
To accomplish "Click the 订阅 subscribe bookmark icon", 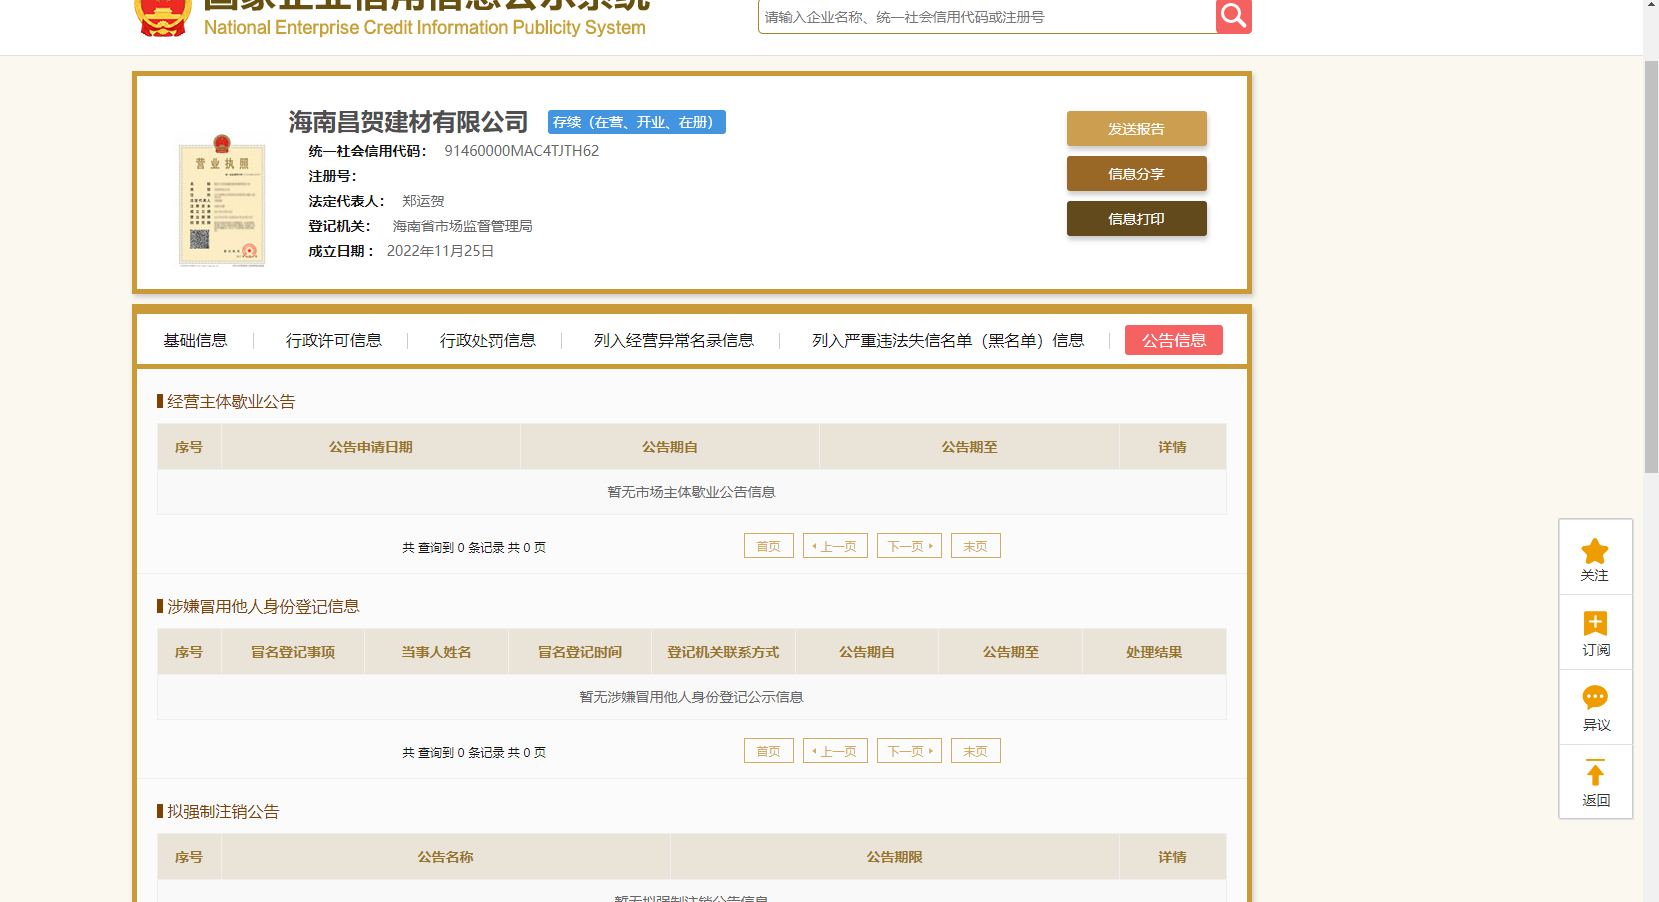I will (1595, 624).
